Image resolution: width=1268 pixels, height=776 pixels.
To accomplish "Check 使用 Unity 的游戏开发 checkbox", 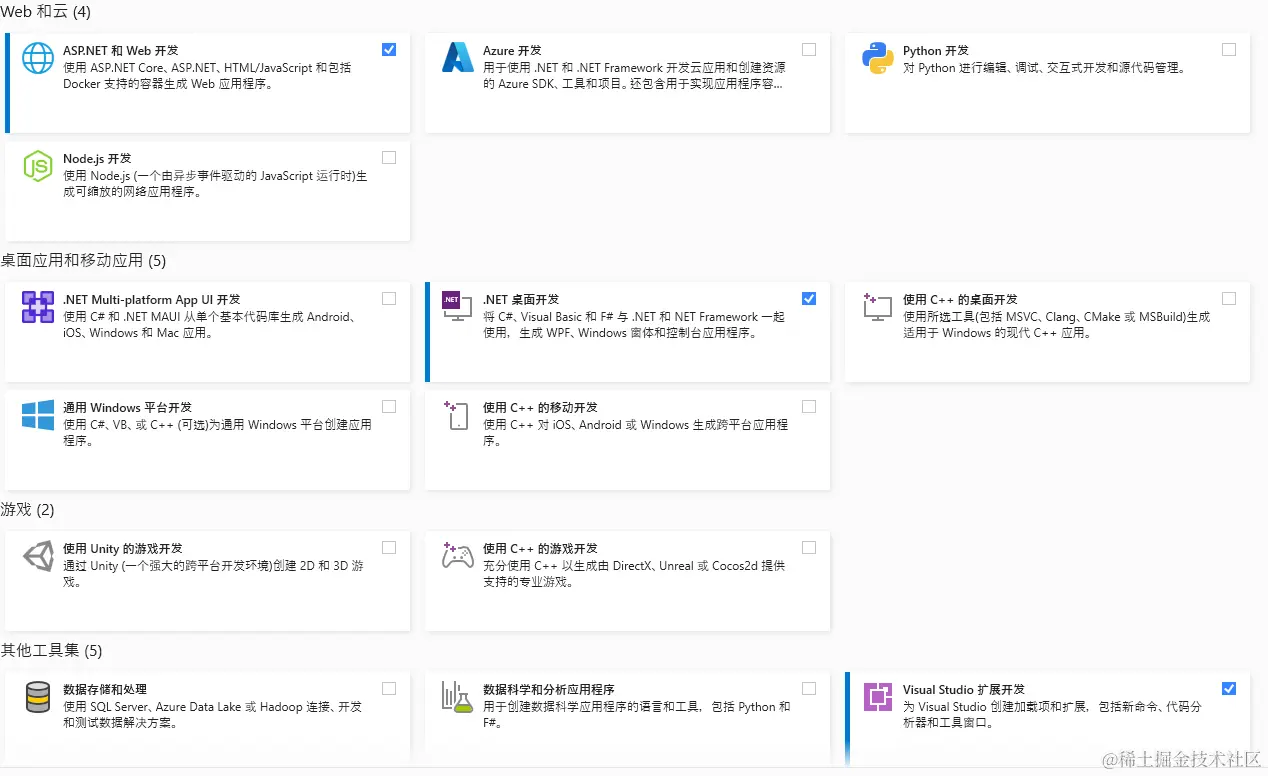I will click(x=389, y=547).
